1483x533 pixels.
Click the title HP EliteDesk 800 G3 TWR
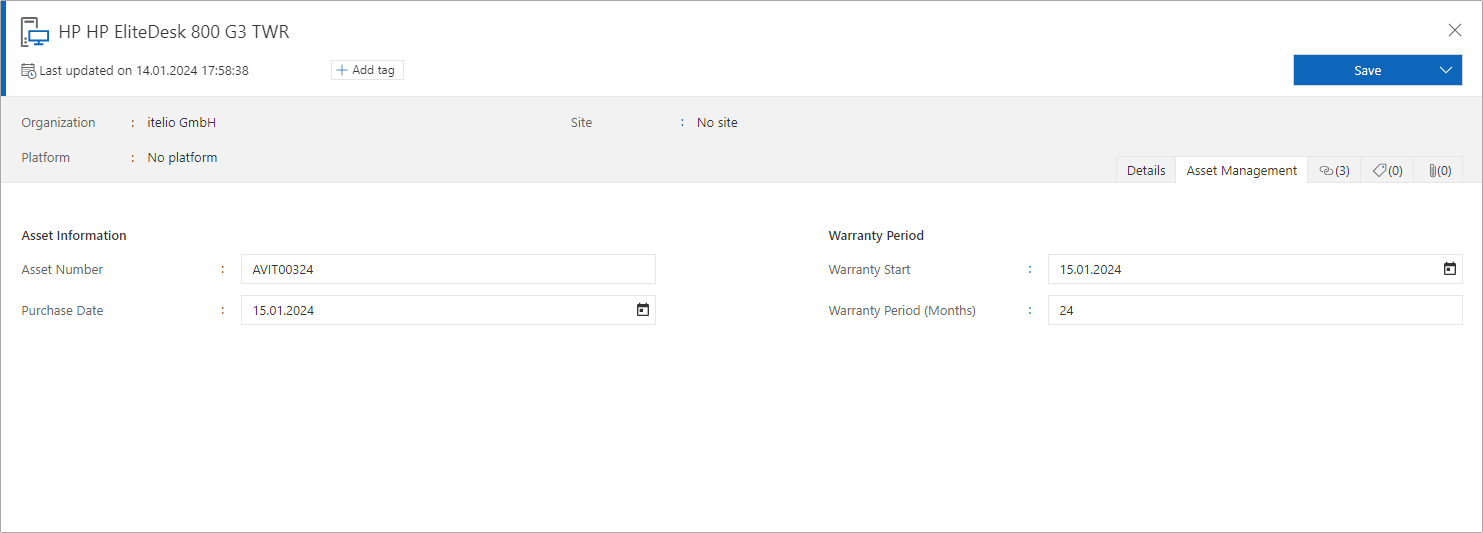pyautogui.click(x=174, y=32)
